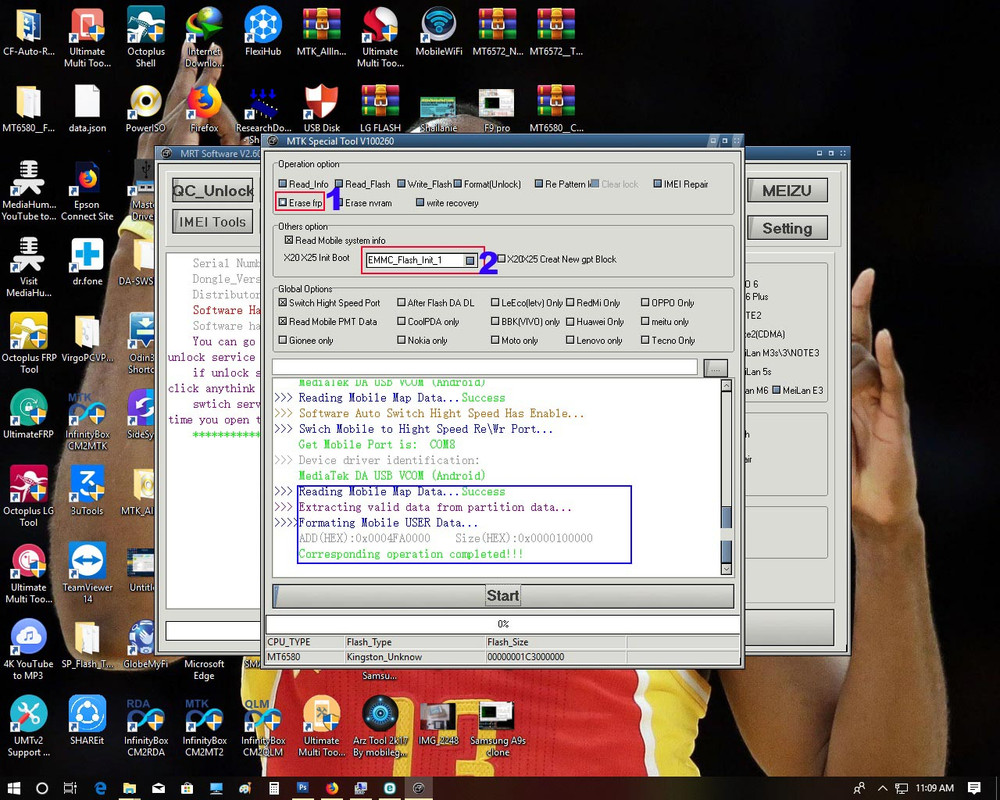Launch TeamViewer 14 from desktop
This screenshot has width=1000, height=800.
pos(87,573)
